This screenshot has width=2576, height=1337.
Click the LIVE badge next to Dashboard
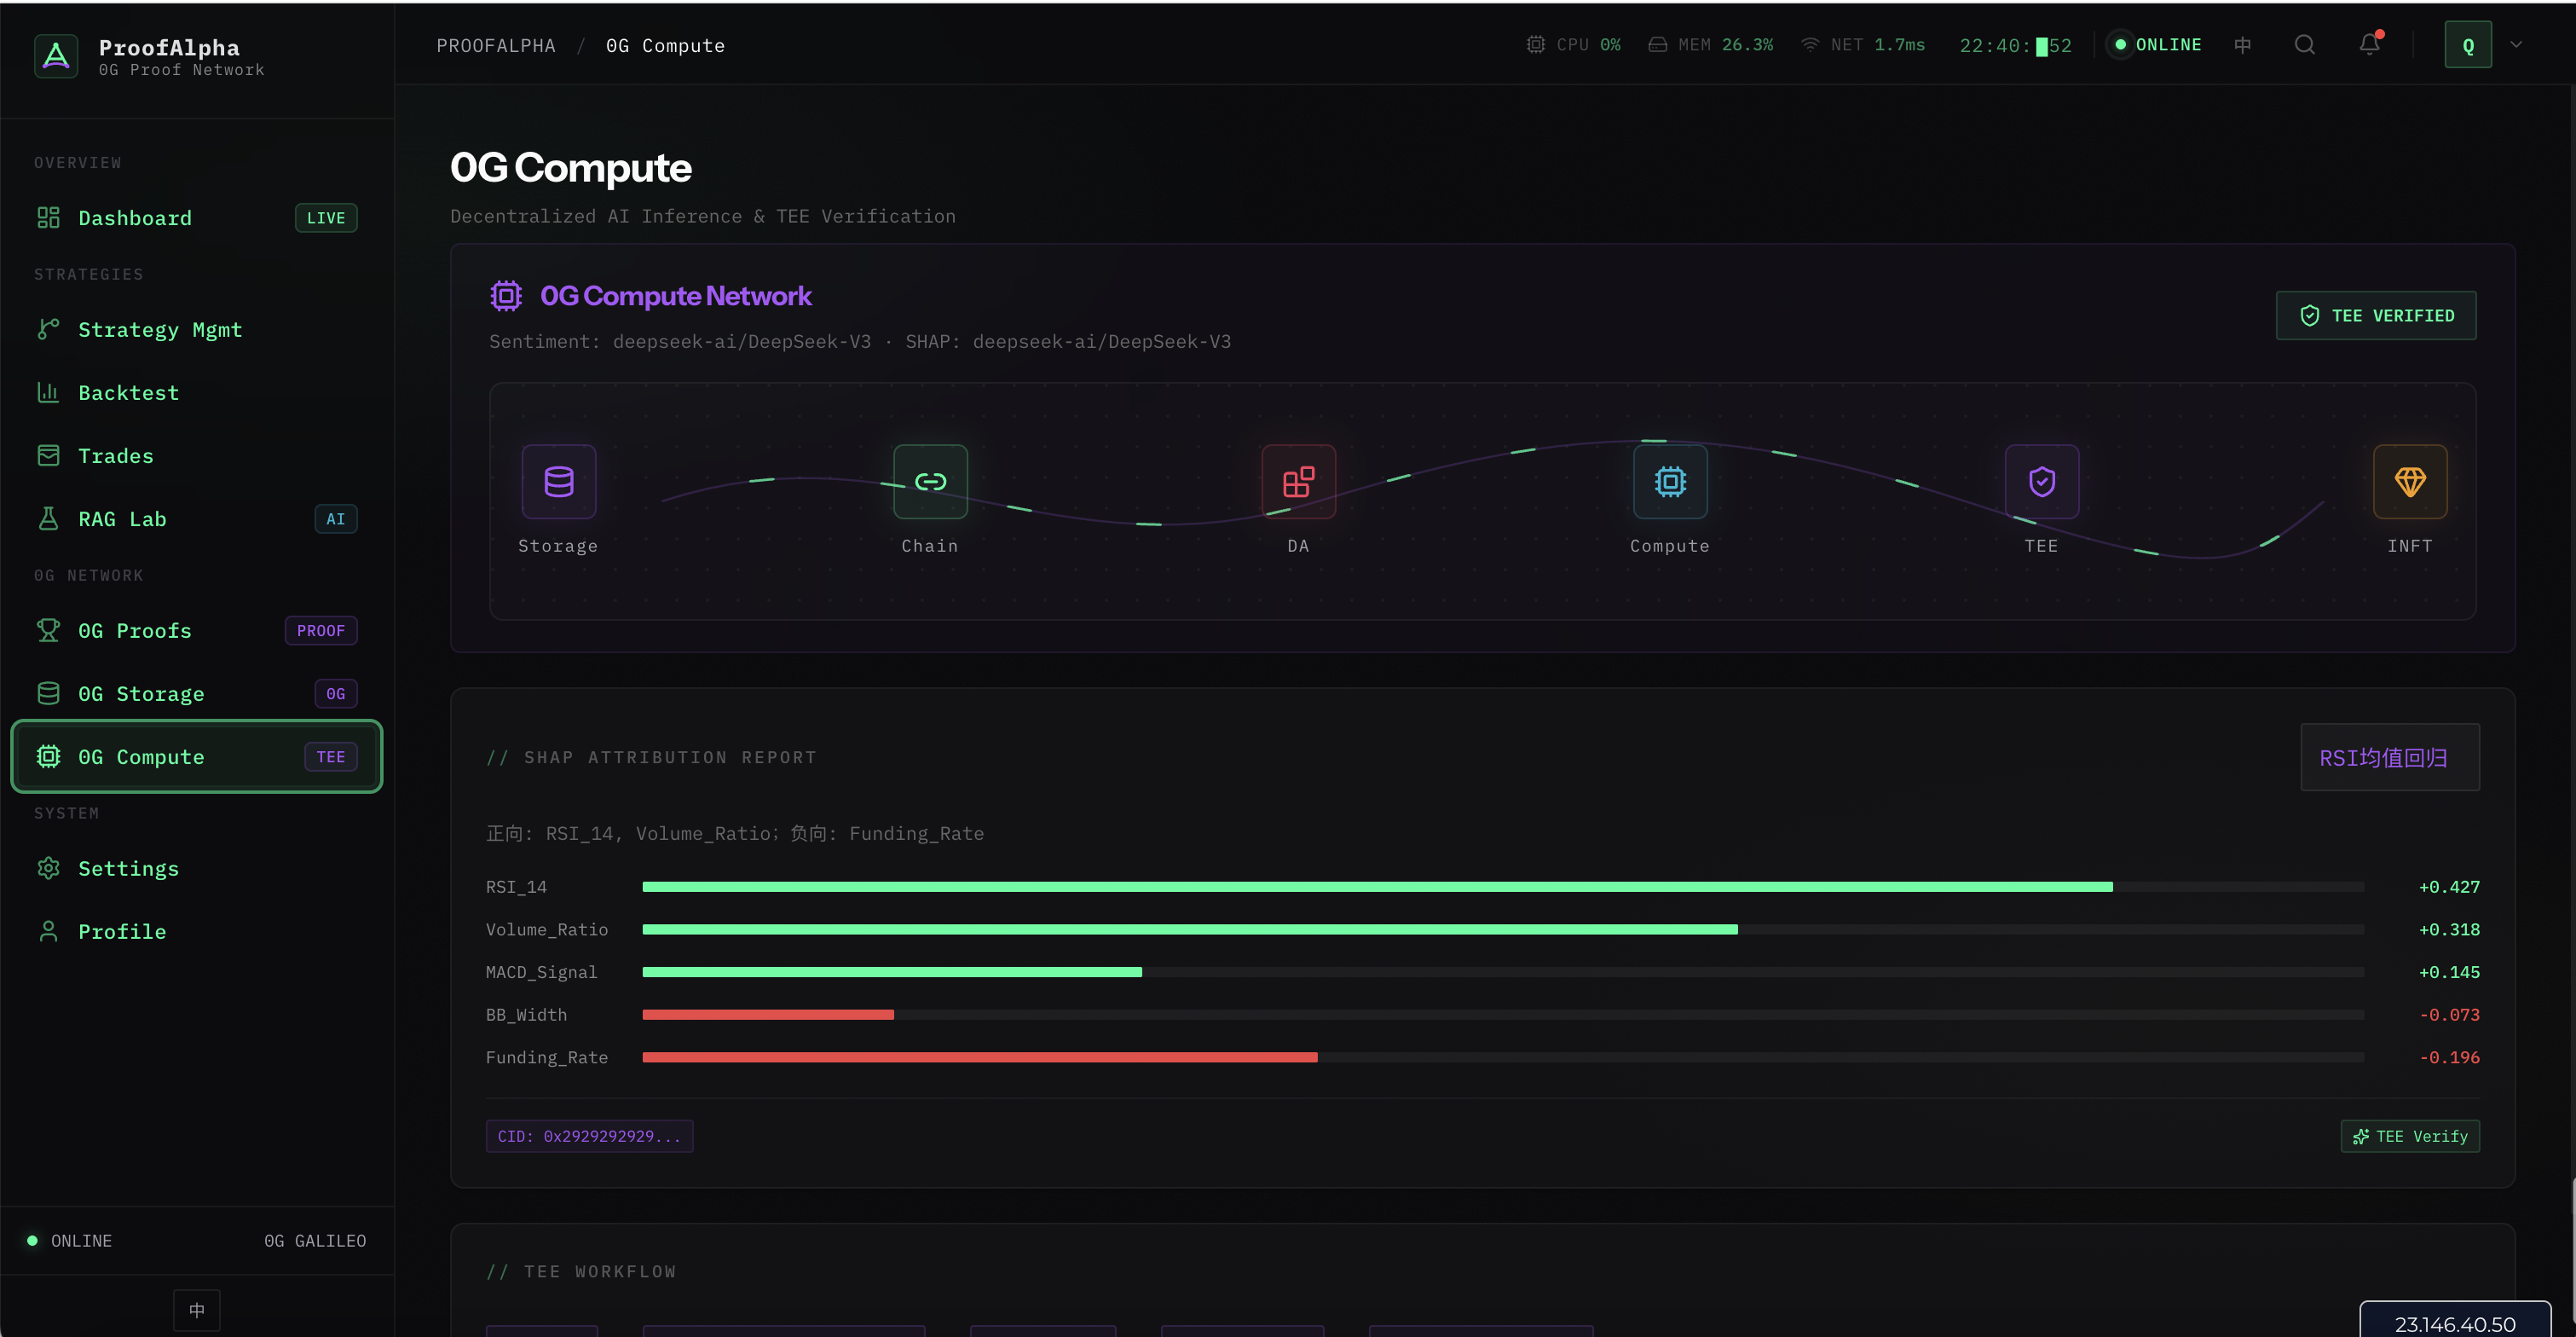tap(326, 218)
